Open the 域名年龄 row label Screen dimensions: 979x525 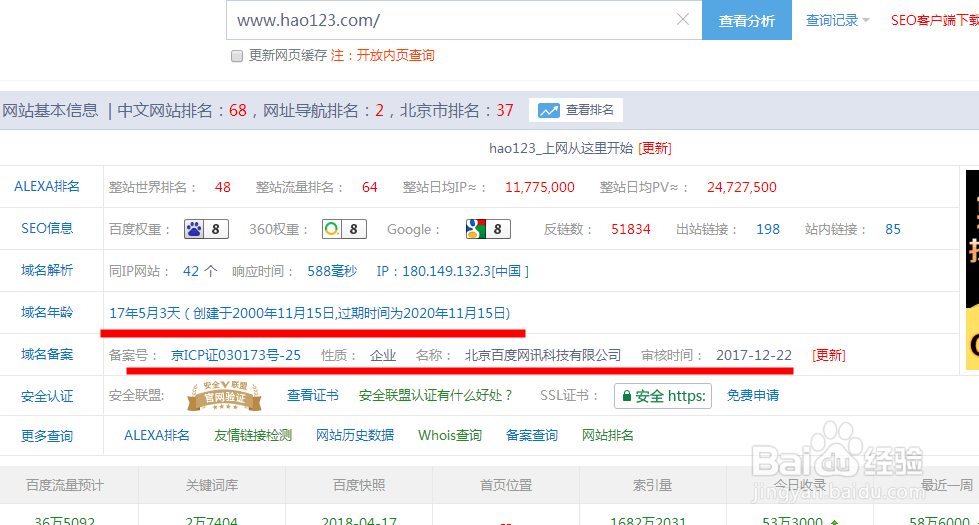pos(47,312)
